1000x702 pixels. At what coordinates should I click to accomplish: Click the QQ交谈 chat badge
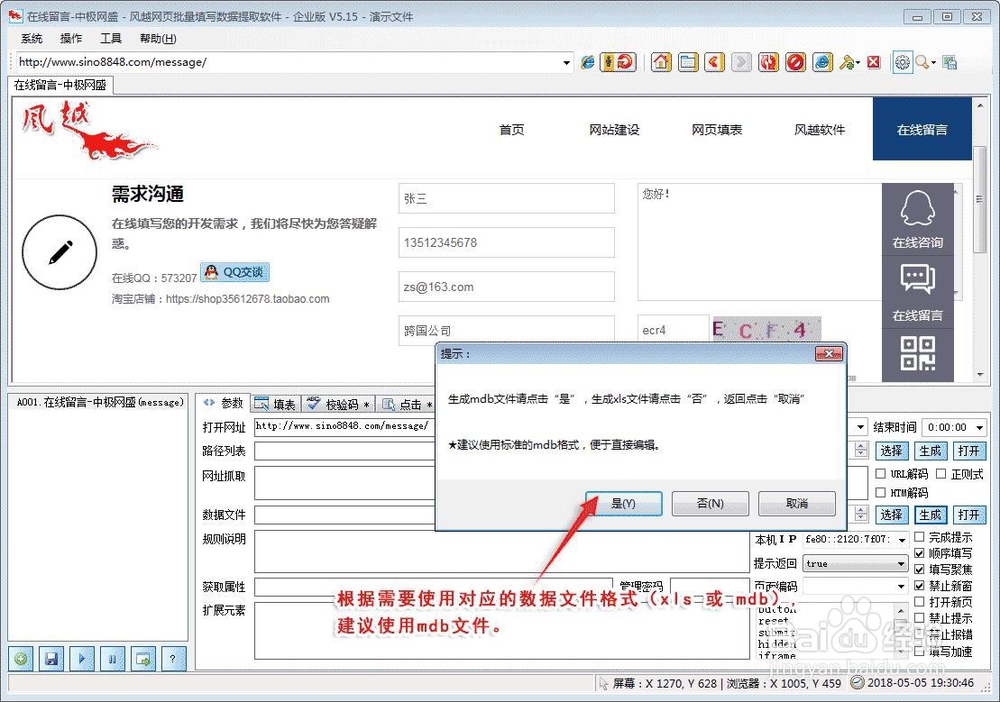235,272
